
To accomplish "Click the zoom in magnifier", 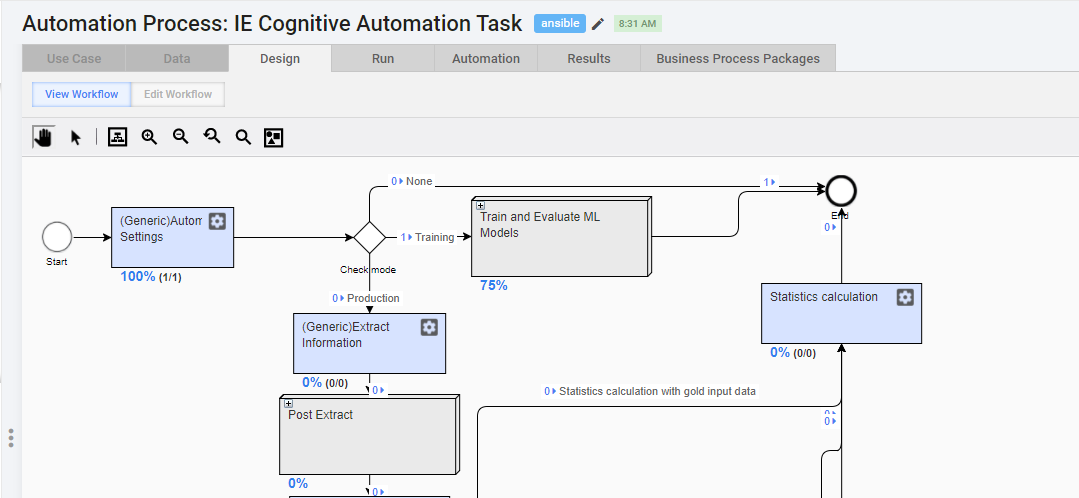I will [x=149, y=137].
